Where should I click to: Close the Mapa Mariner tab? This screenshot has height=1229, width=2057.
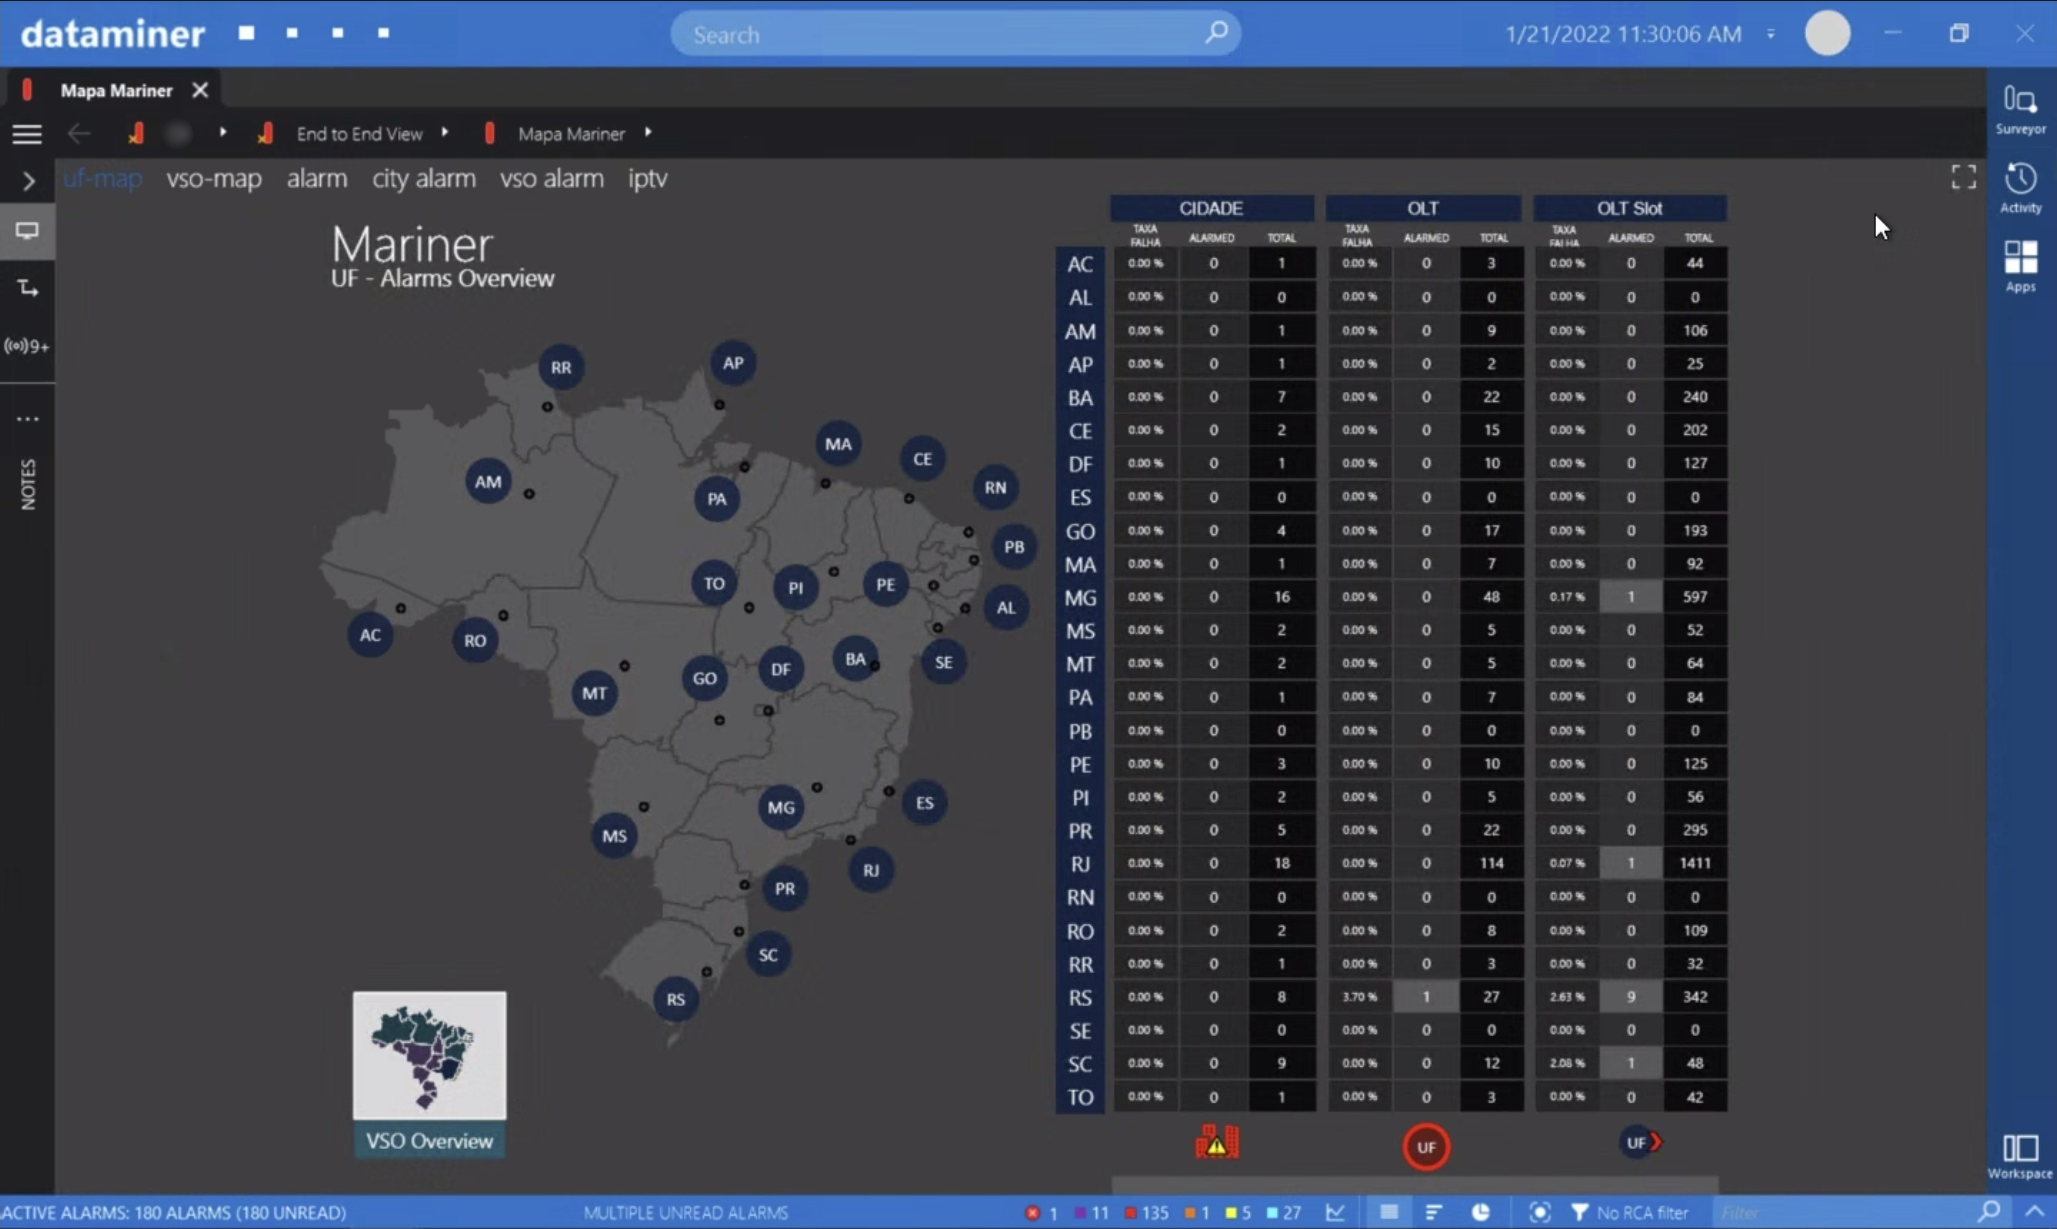[x=200, y=90]
